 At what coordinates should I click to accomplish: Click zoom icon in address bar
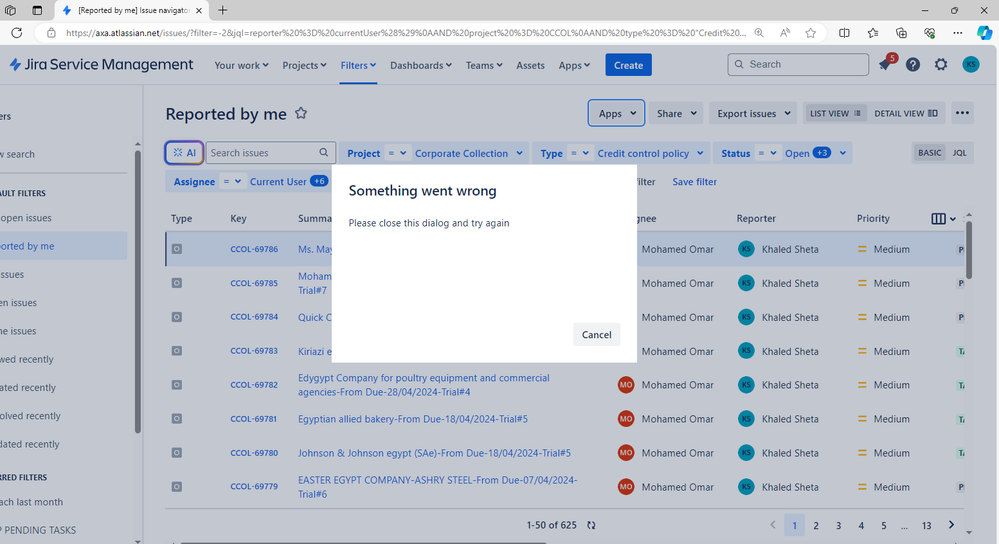point(759,32)
